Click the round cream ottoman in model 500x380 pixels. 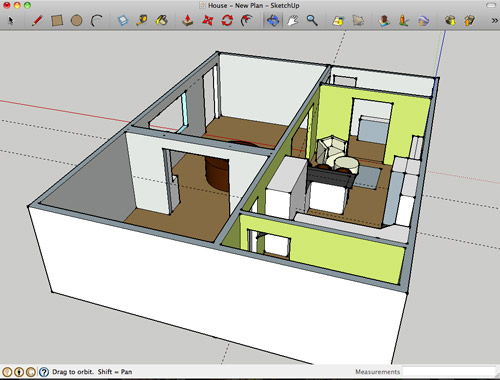point(347,165)
